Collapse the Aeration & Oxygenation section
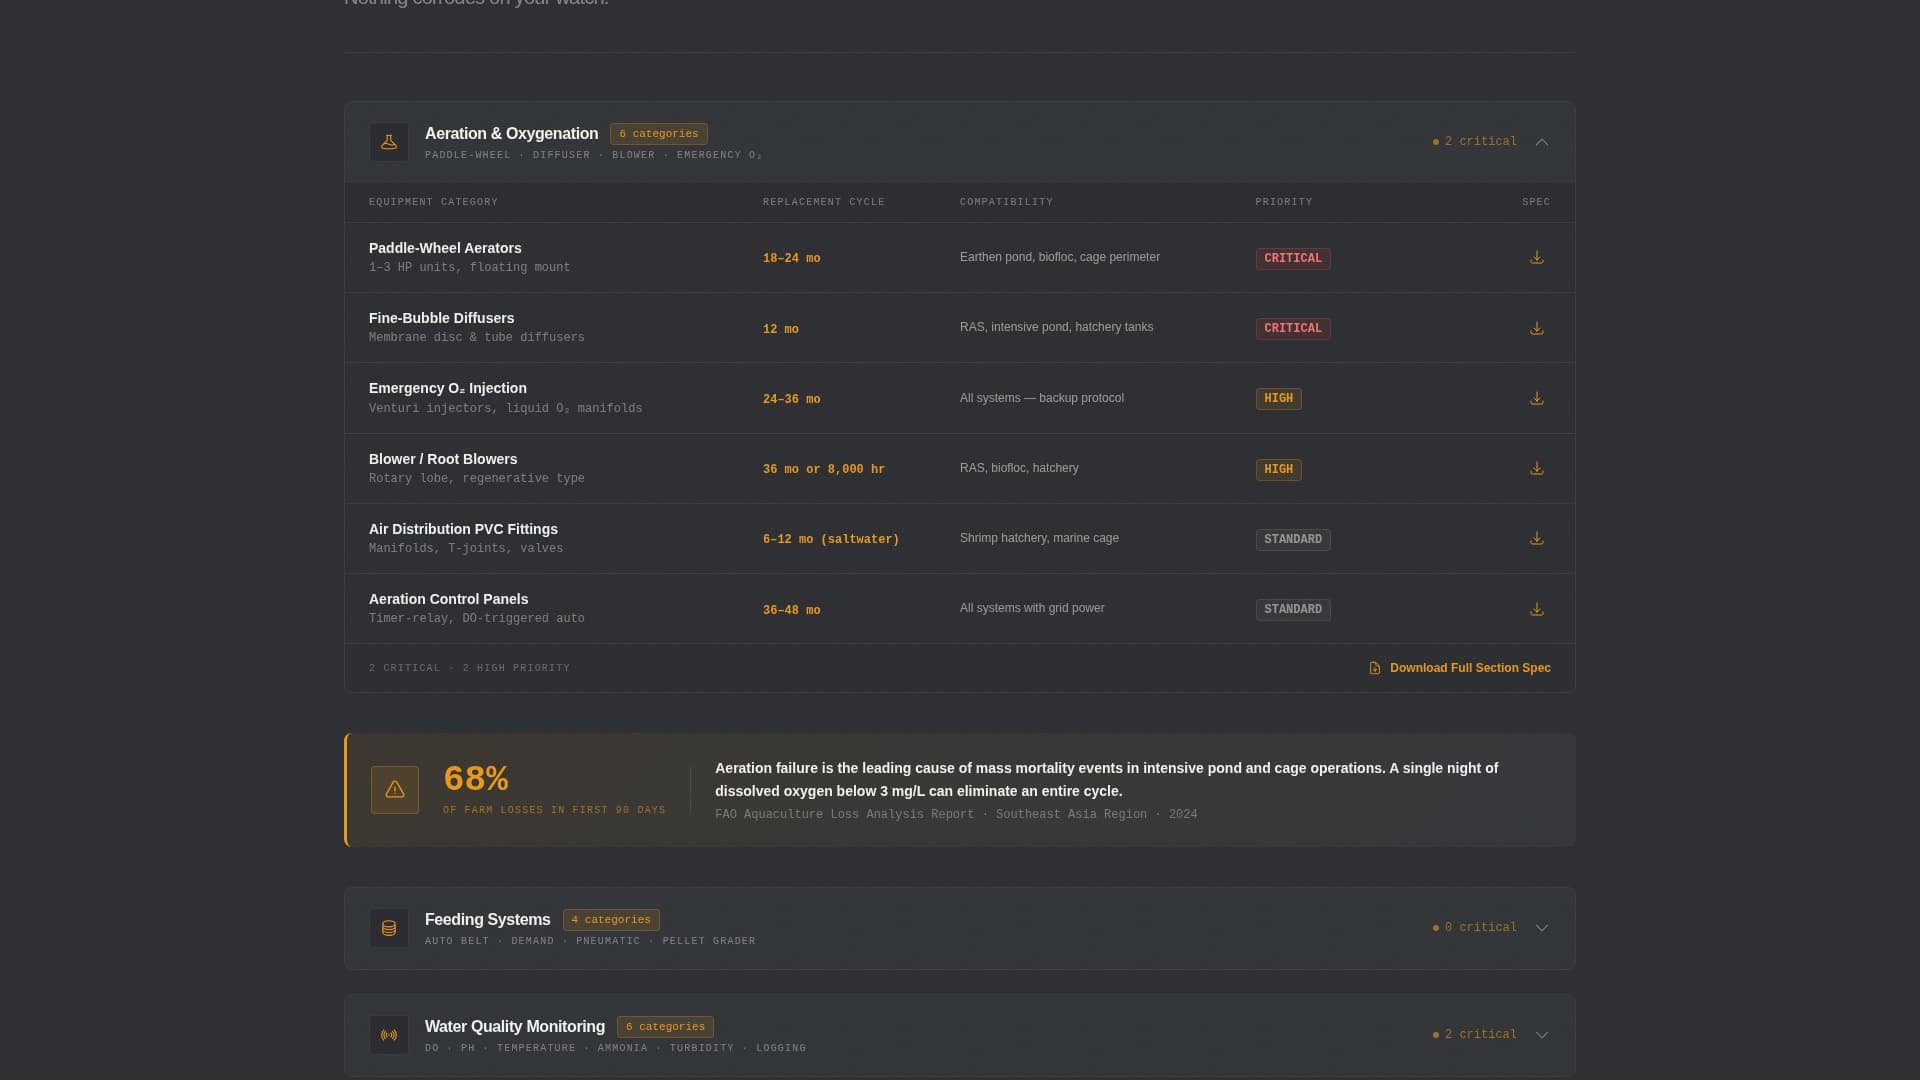This screenshot has width=1920, height=1080. (x=1541, y=141)
